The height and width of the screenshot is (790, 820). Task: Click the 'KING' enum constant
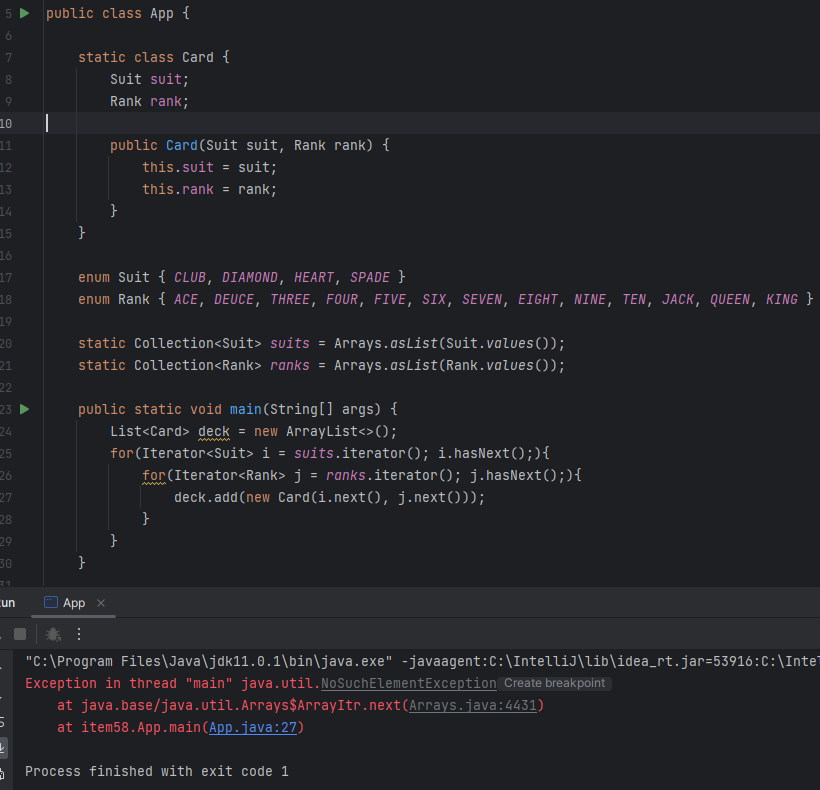[782, 299]
